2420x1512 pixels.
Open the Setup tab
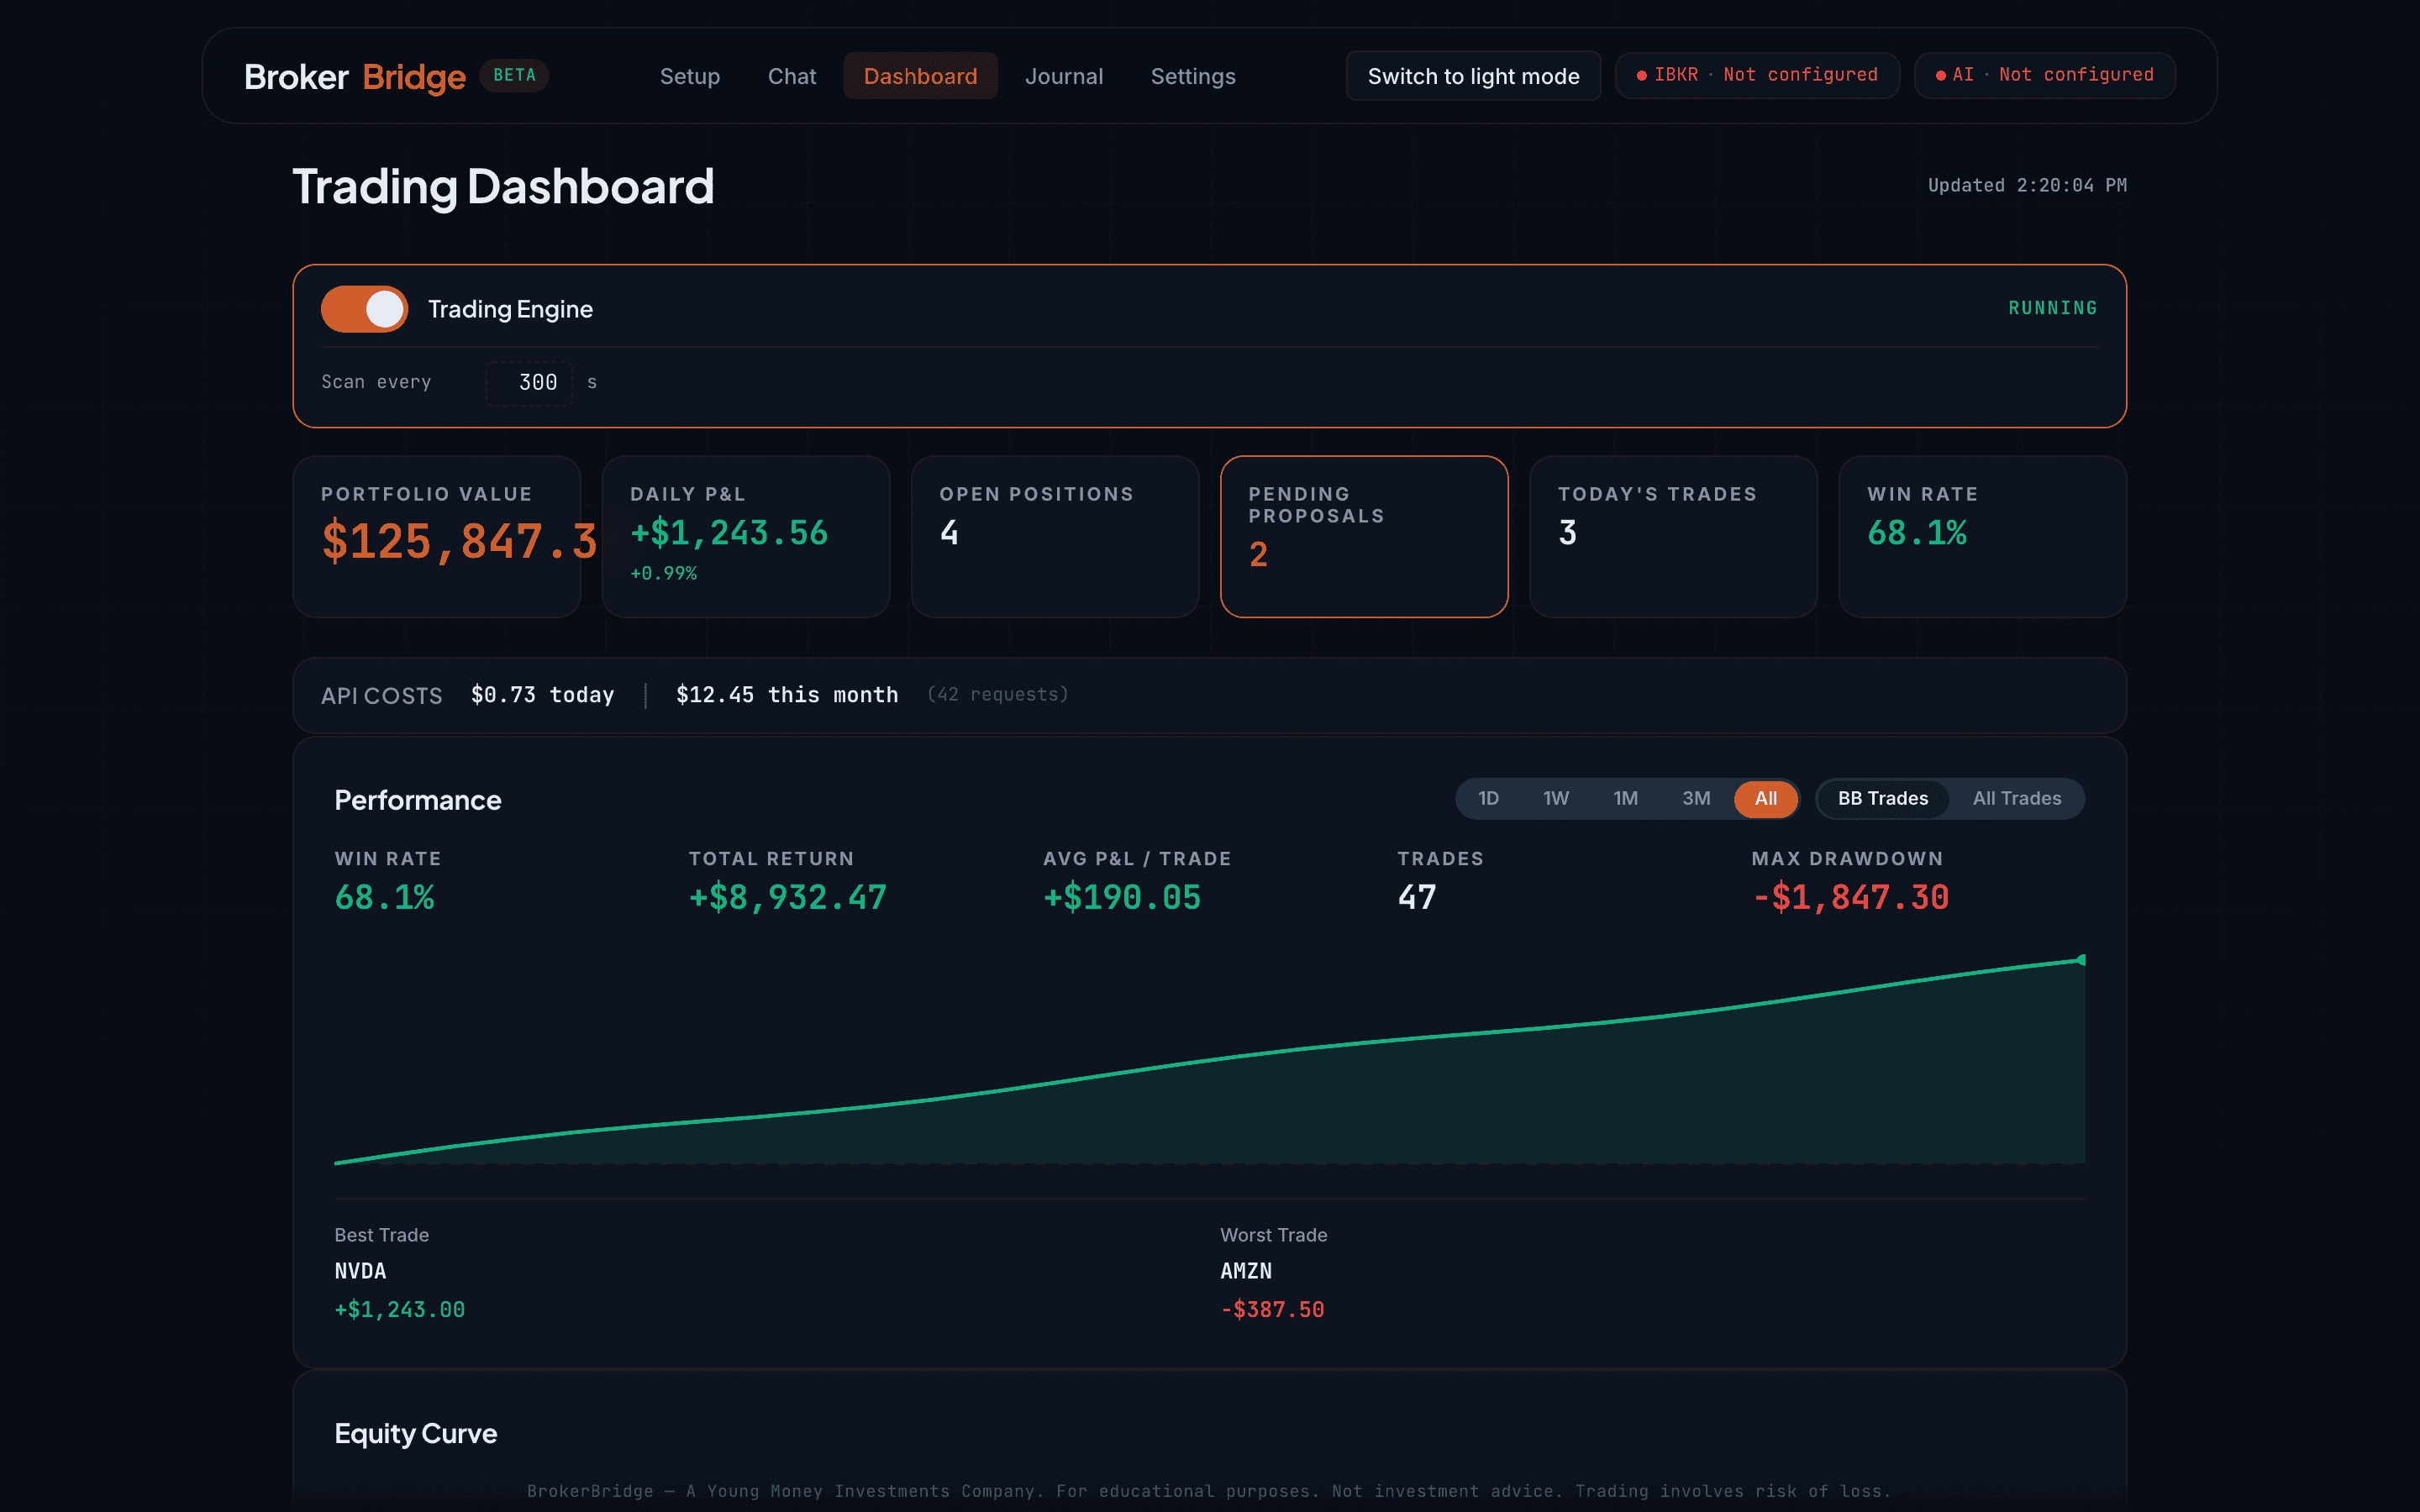tap(689, 76)
